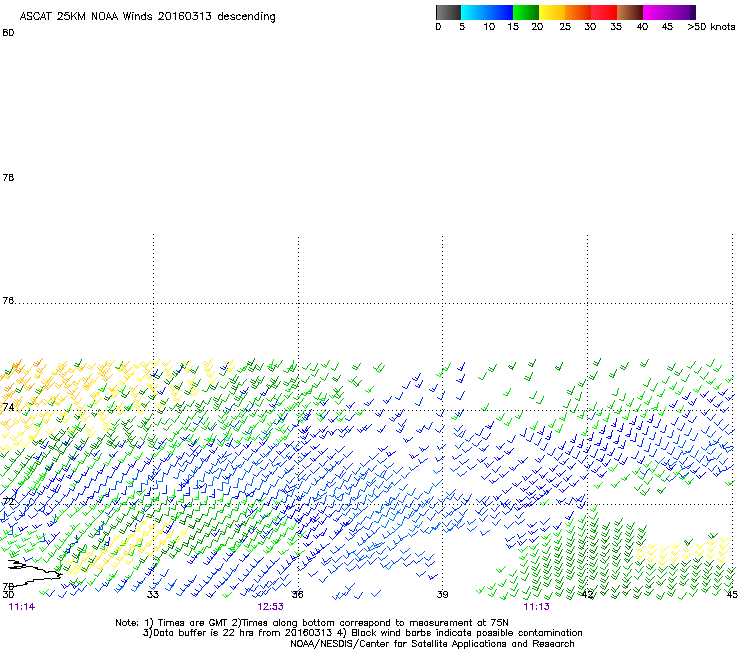
Task: Click the '0' label under the color scale
Action: [x=438, y=27]
